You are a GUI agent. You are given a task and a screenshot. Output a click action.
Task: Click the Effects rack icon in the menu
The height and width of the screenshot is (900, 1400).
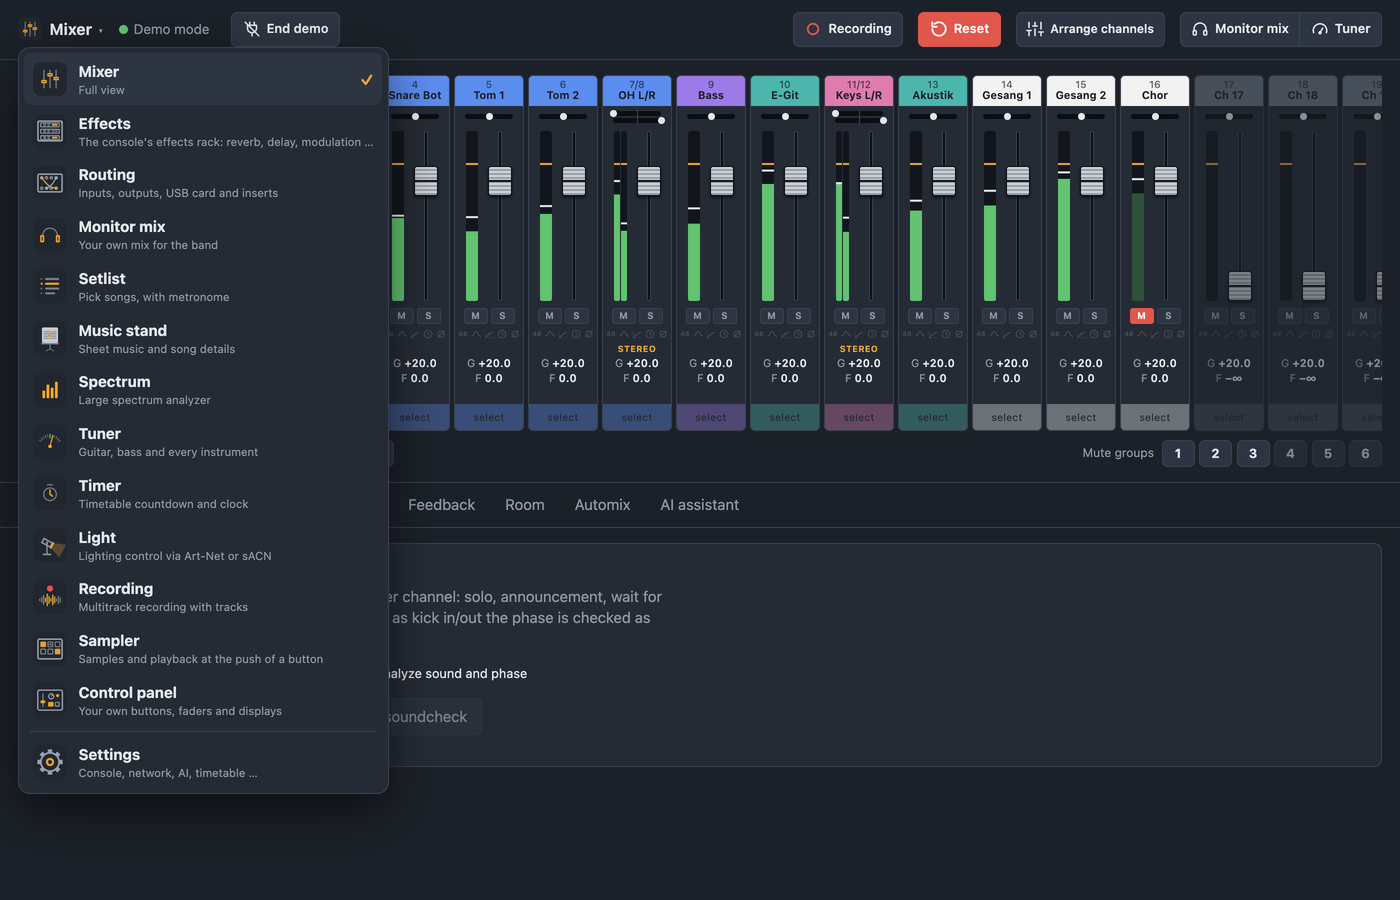coord(50,131)
